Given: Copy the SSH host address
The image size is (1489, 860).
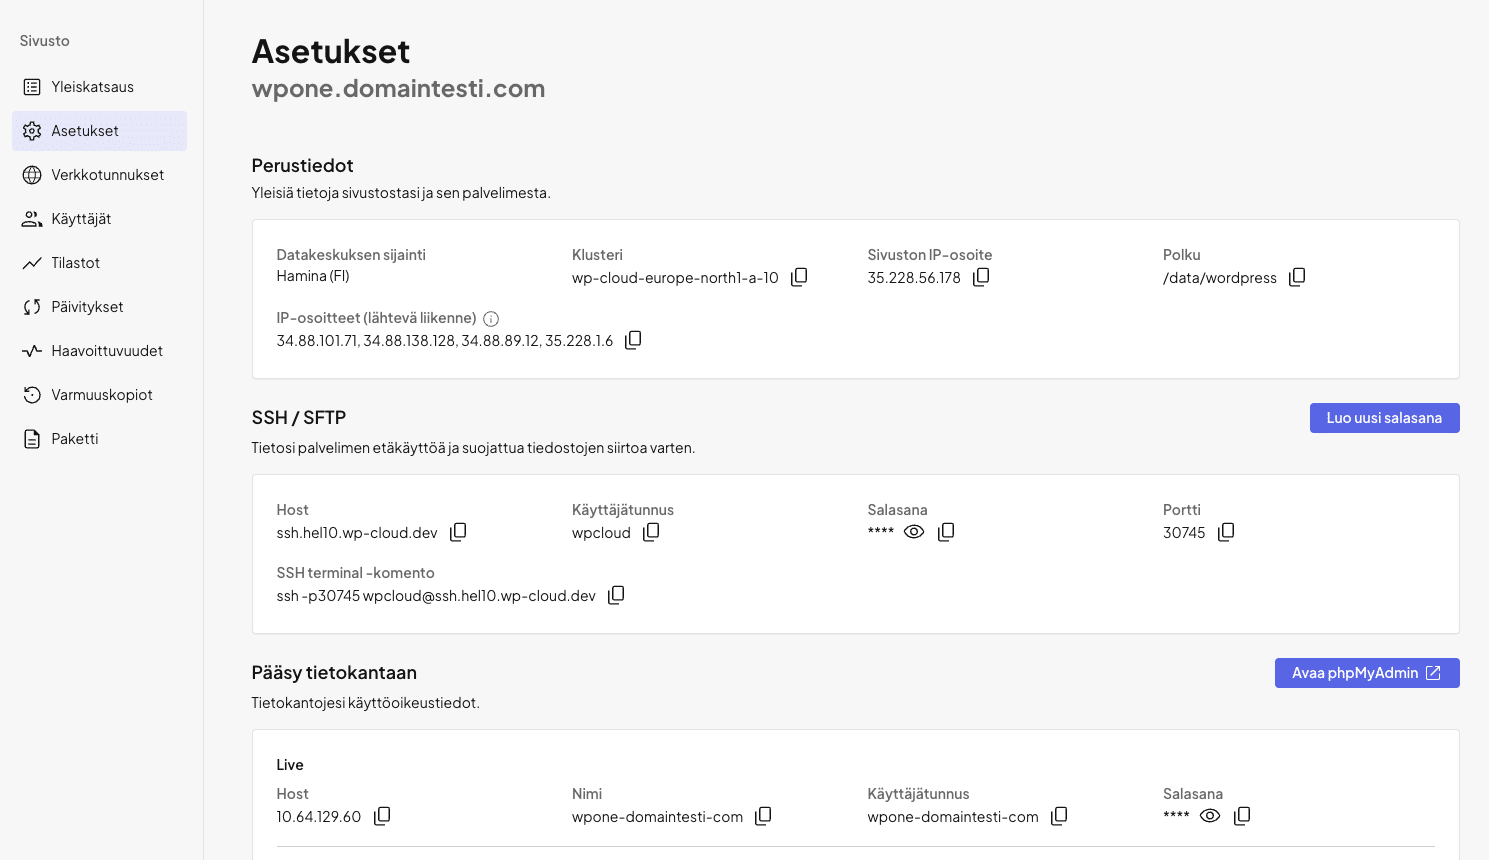Looking at the screenshot, I should point(458,532).
